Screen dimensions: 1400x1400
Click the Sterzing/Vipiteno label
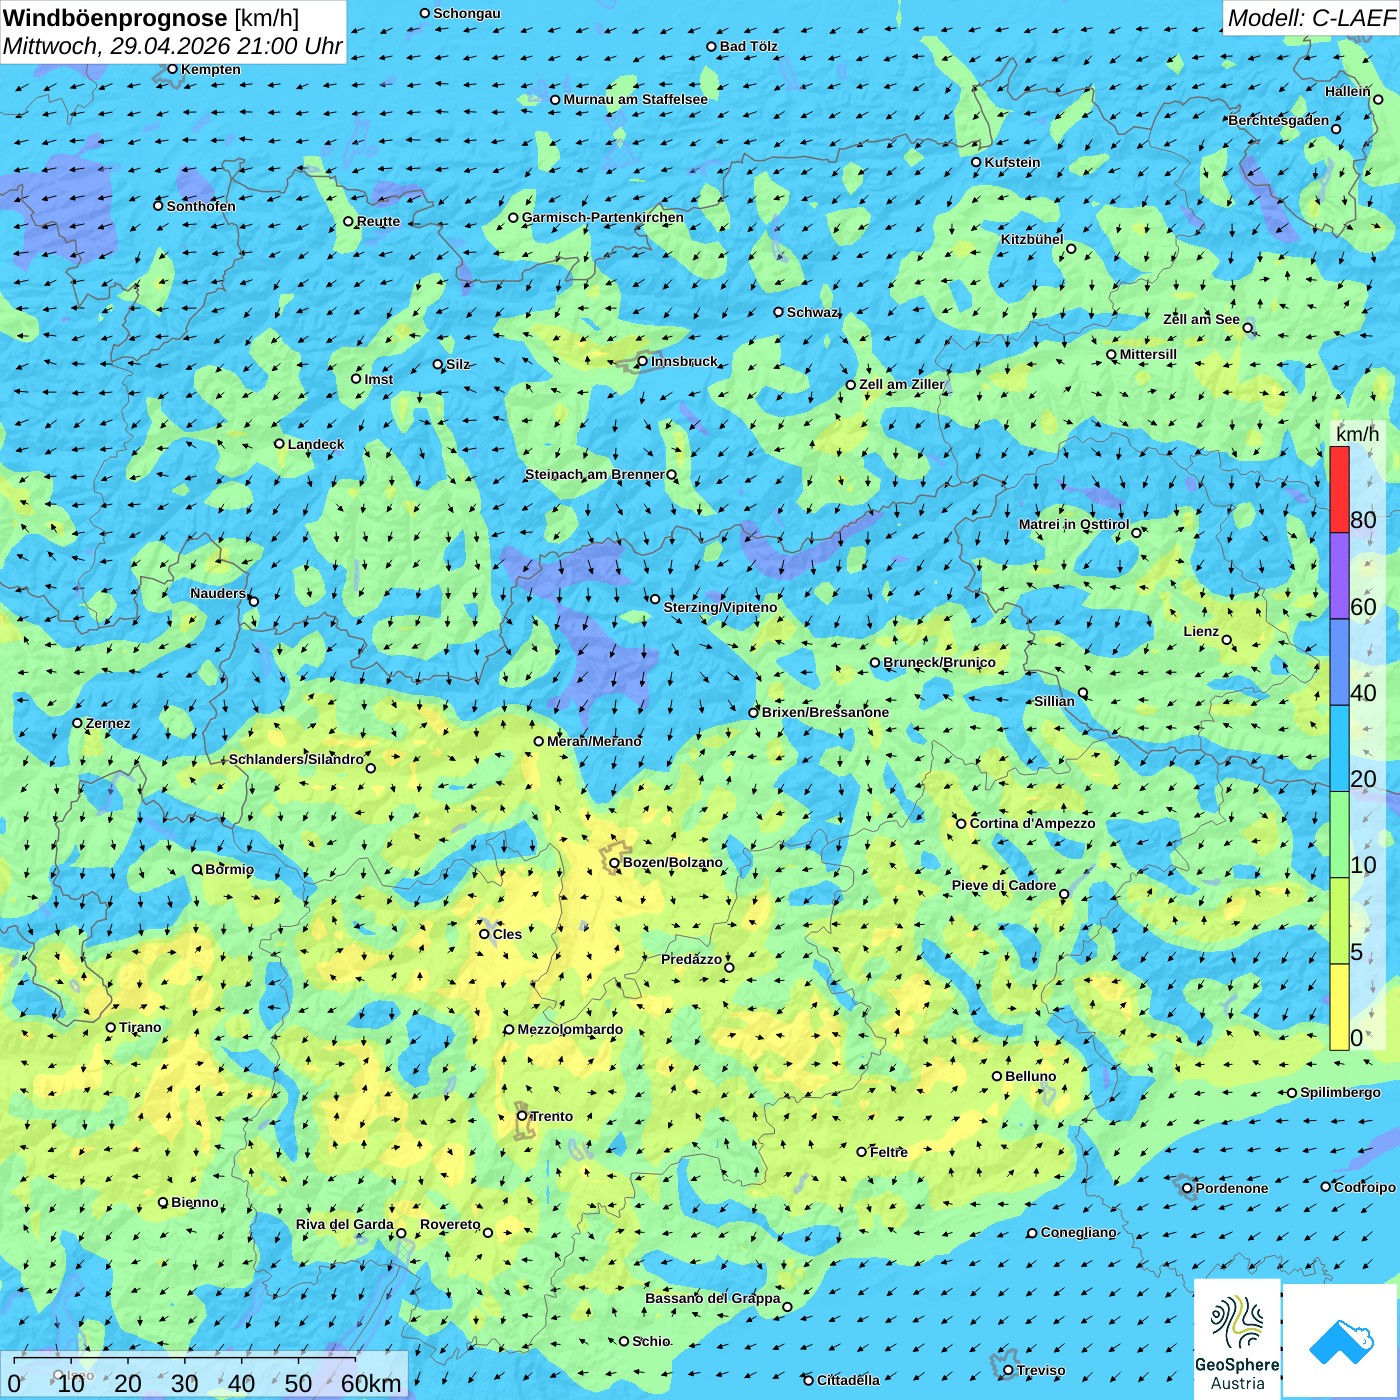click(720, 607)
